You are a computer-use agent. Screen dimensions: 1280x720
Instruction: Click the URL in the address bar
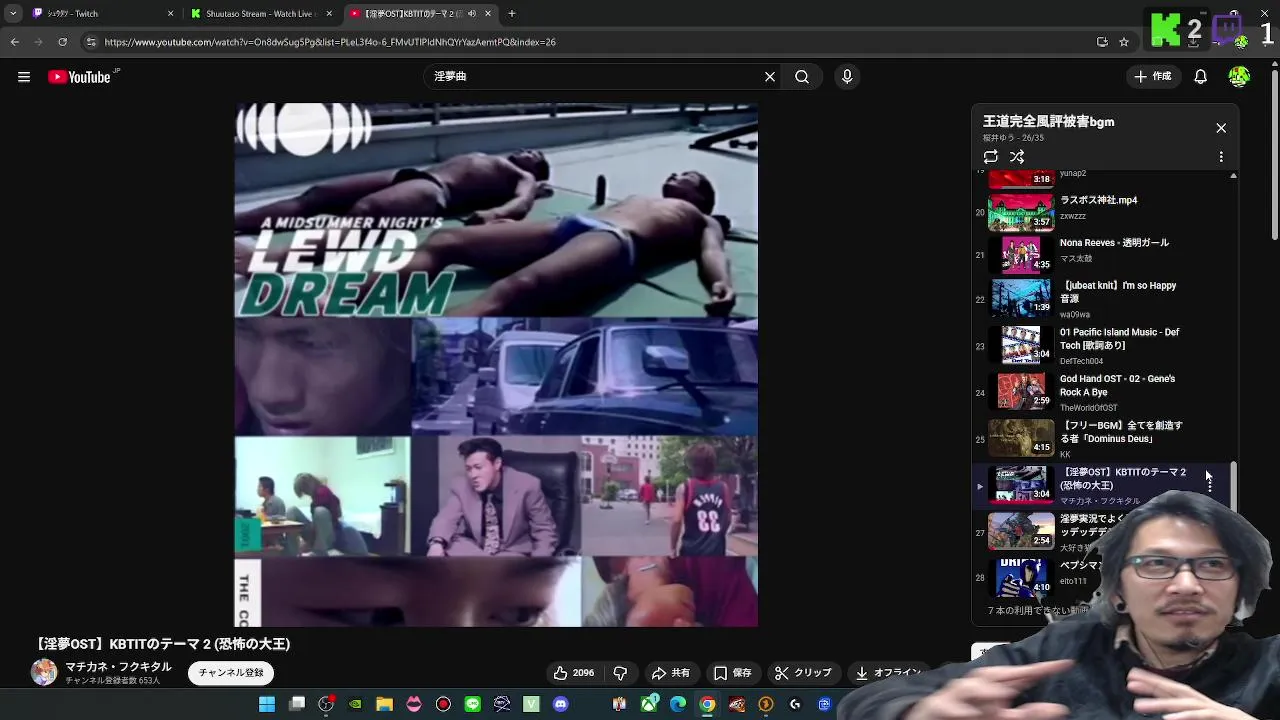[x=330, y=42]
